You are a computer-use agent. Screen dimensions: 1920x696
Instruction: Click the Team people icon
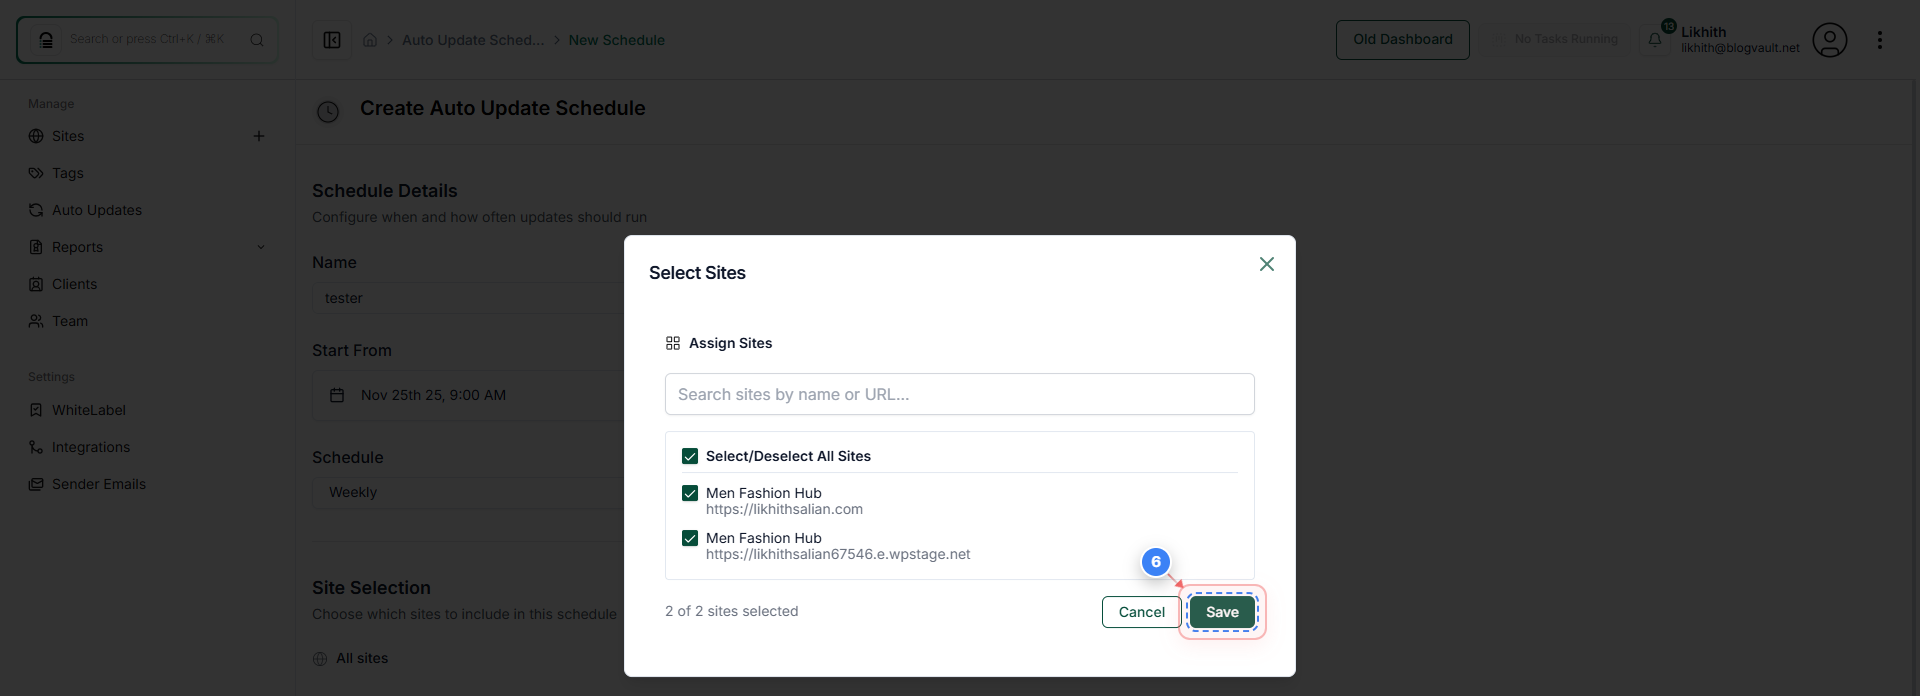tap(36, 321)
